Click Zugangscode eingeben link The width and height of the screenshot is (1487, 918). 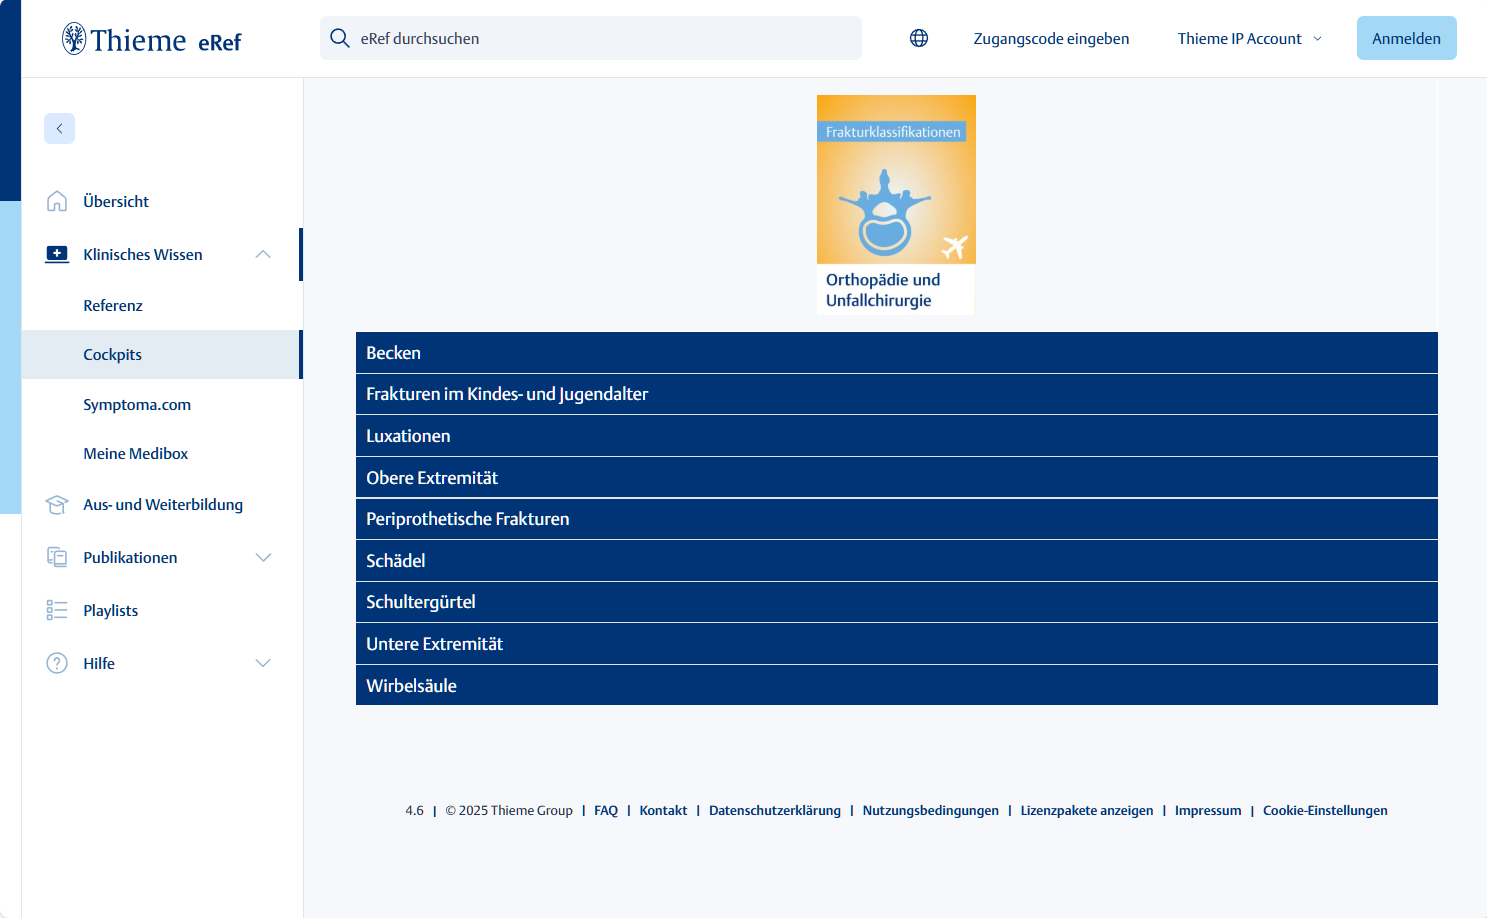coord(1051,38)
